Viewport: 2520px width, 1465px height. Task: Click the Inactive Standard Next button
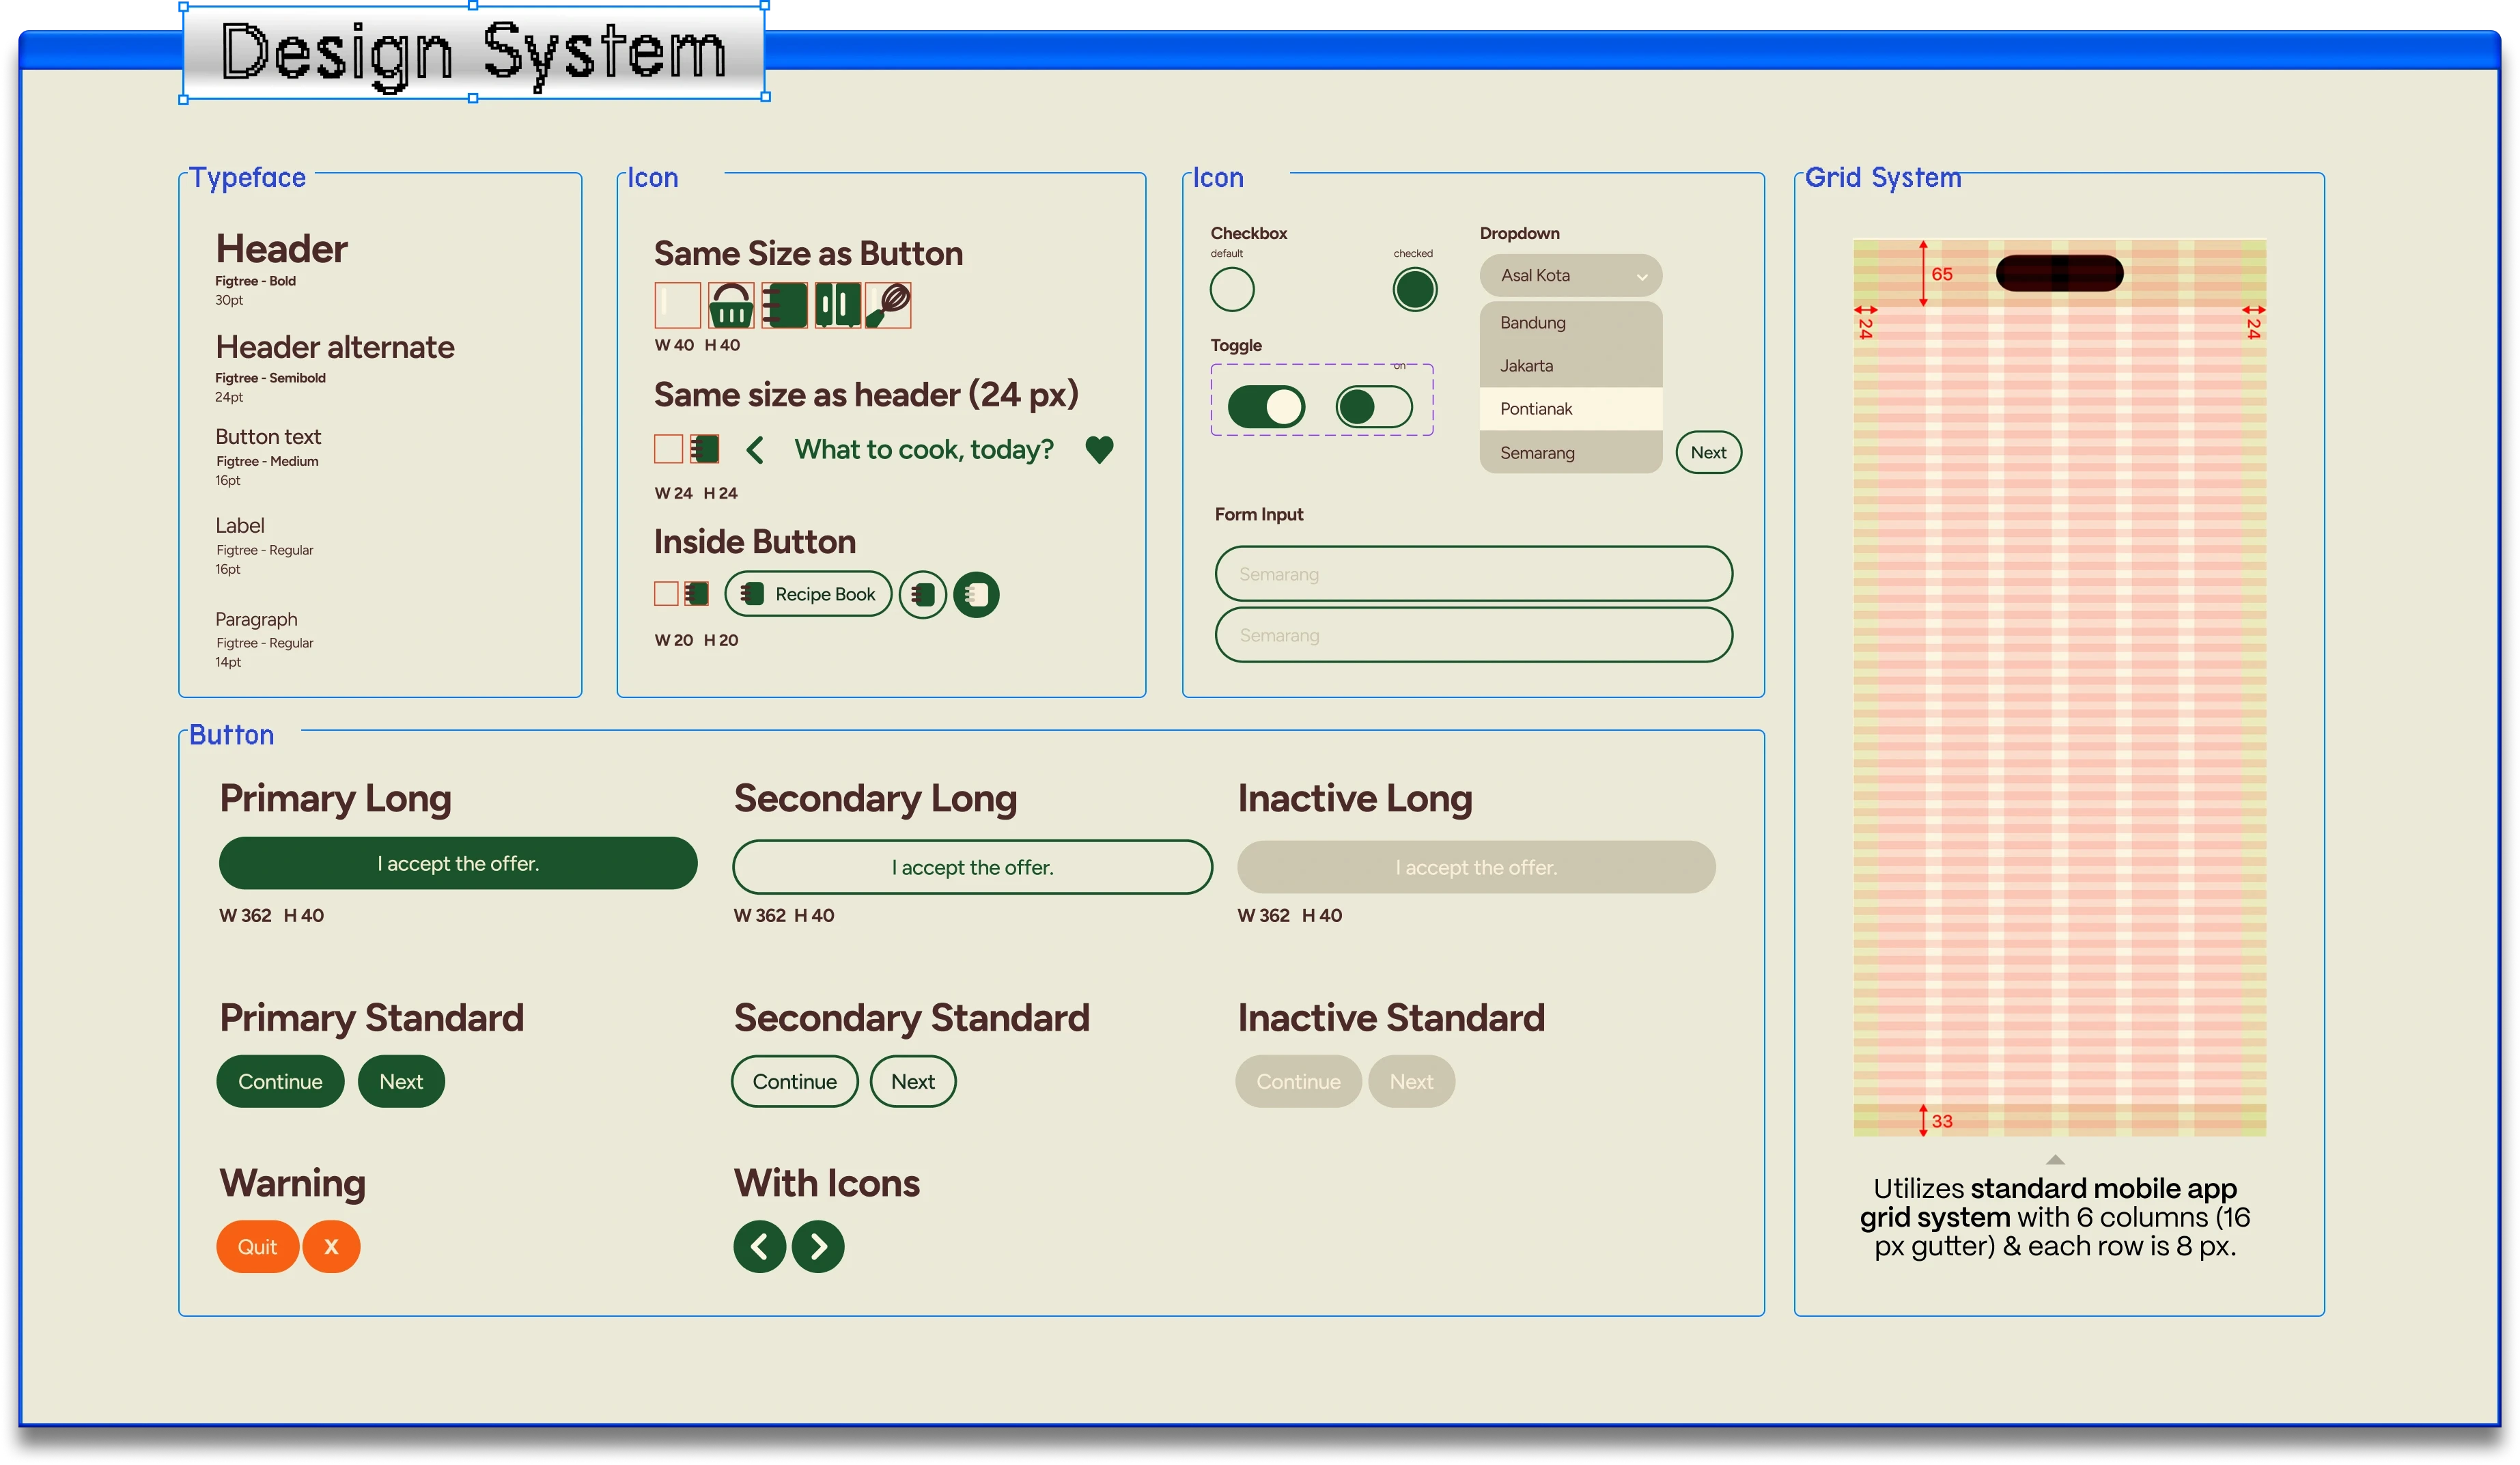(1411, 1081)
